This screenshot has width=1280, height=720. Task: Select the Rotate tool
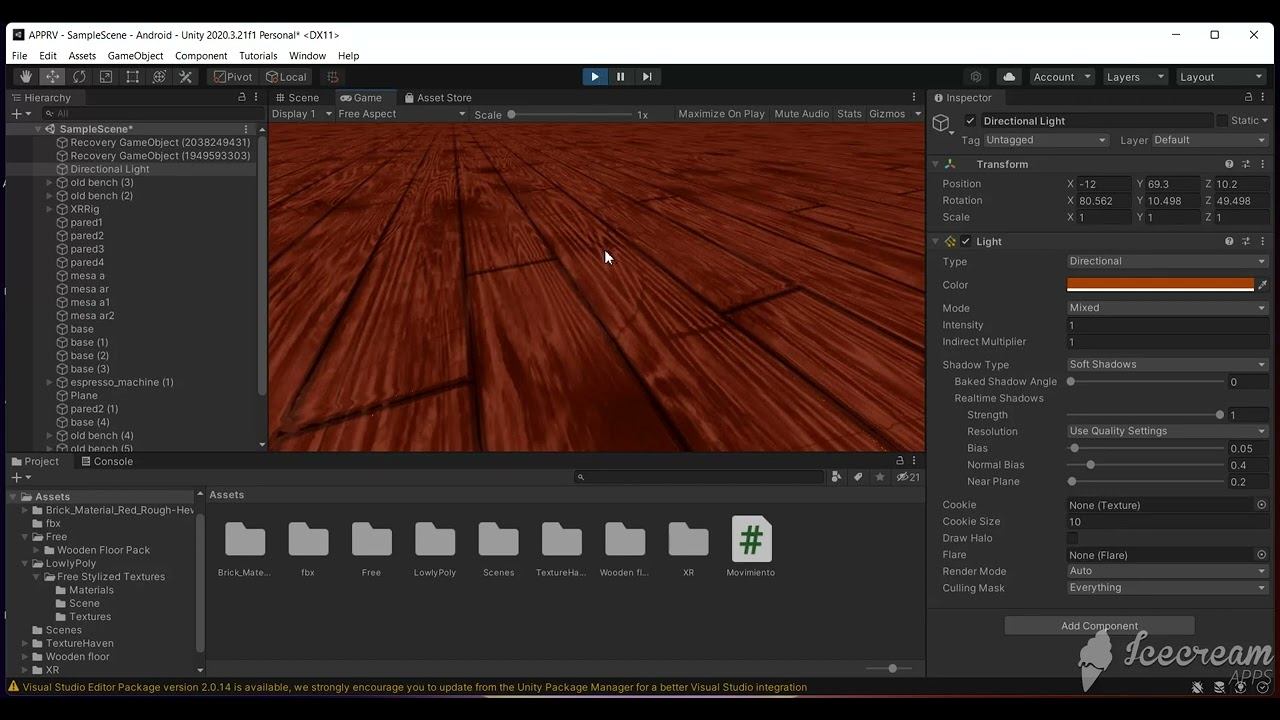(79, 77)
